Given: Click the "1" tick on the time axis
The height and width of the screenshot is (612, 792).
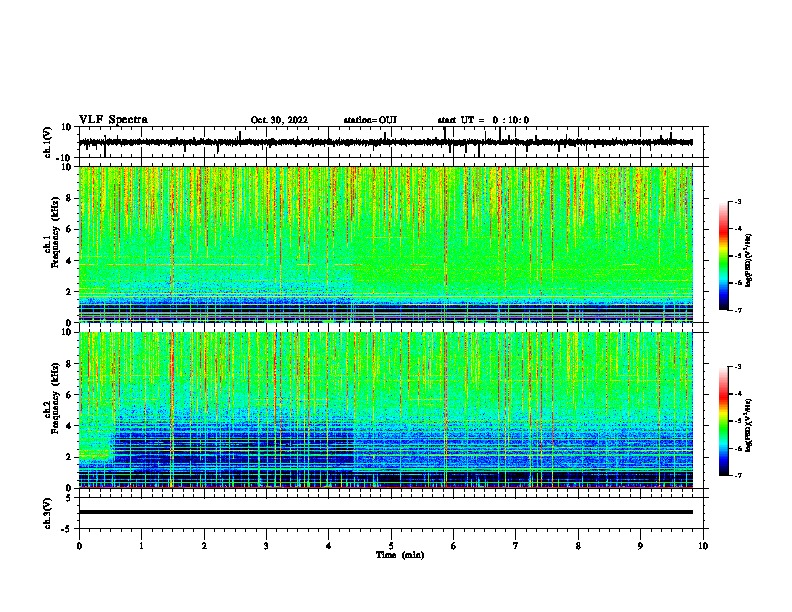Looking at the screenshot, I should 141,546.
